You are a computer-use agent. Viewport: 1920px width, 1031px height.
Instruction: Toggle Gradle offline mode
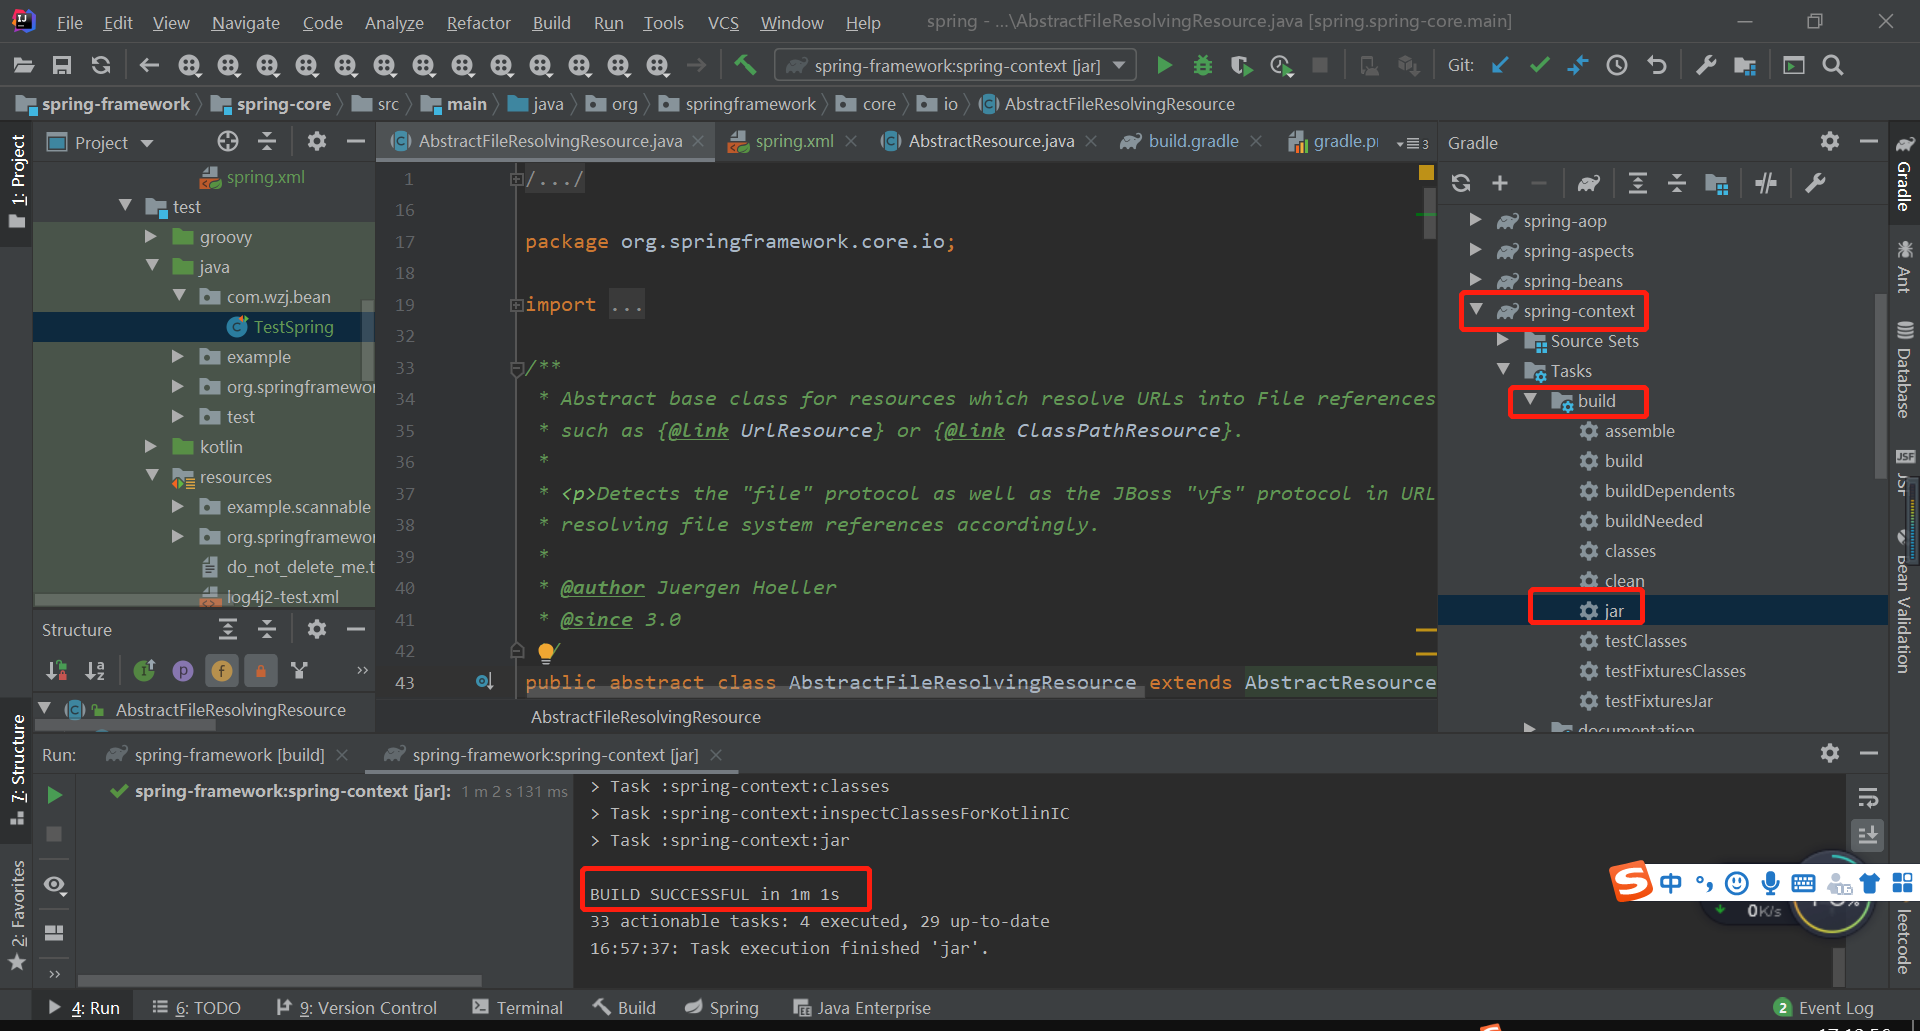pyautogui.click(x=1766, y=183)
